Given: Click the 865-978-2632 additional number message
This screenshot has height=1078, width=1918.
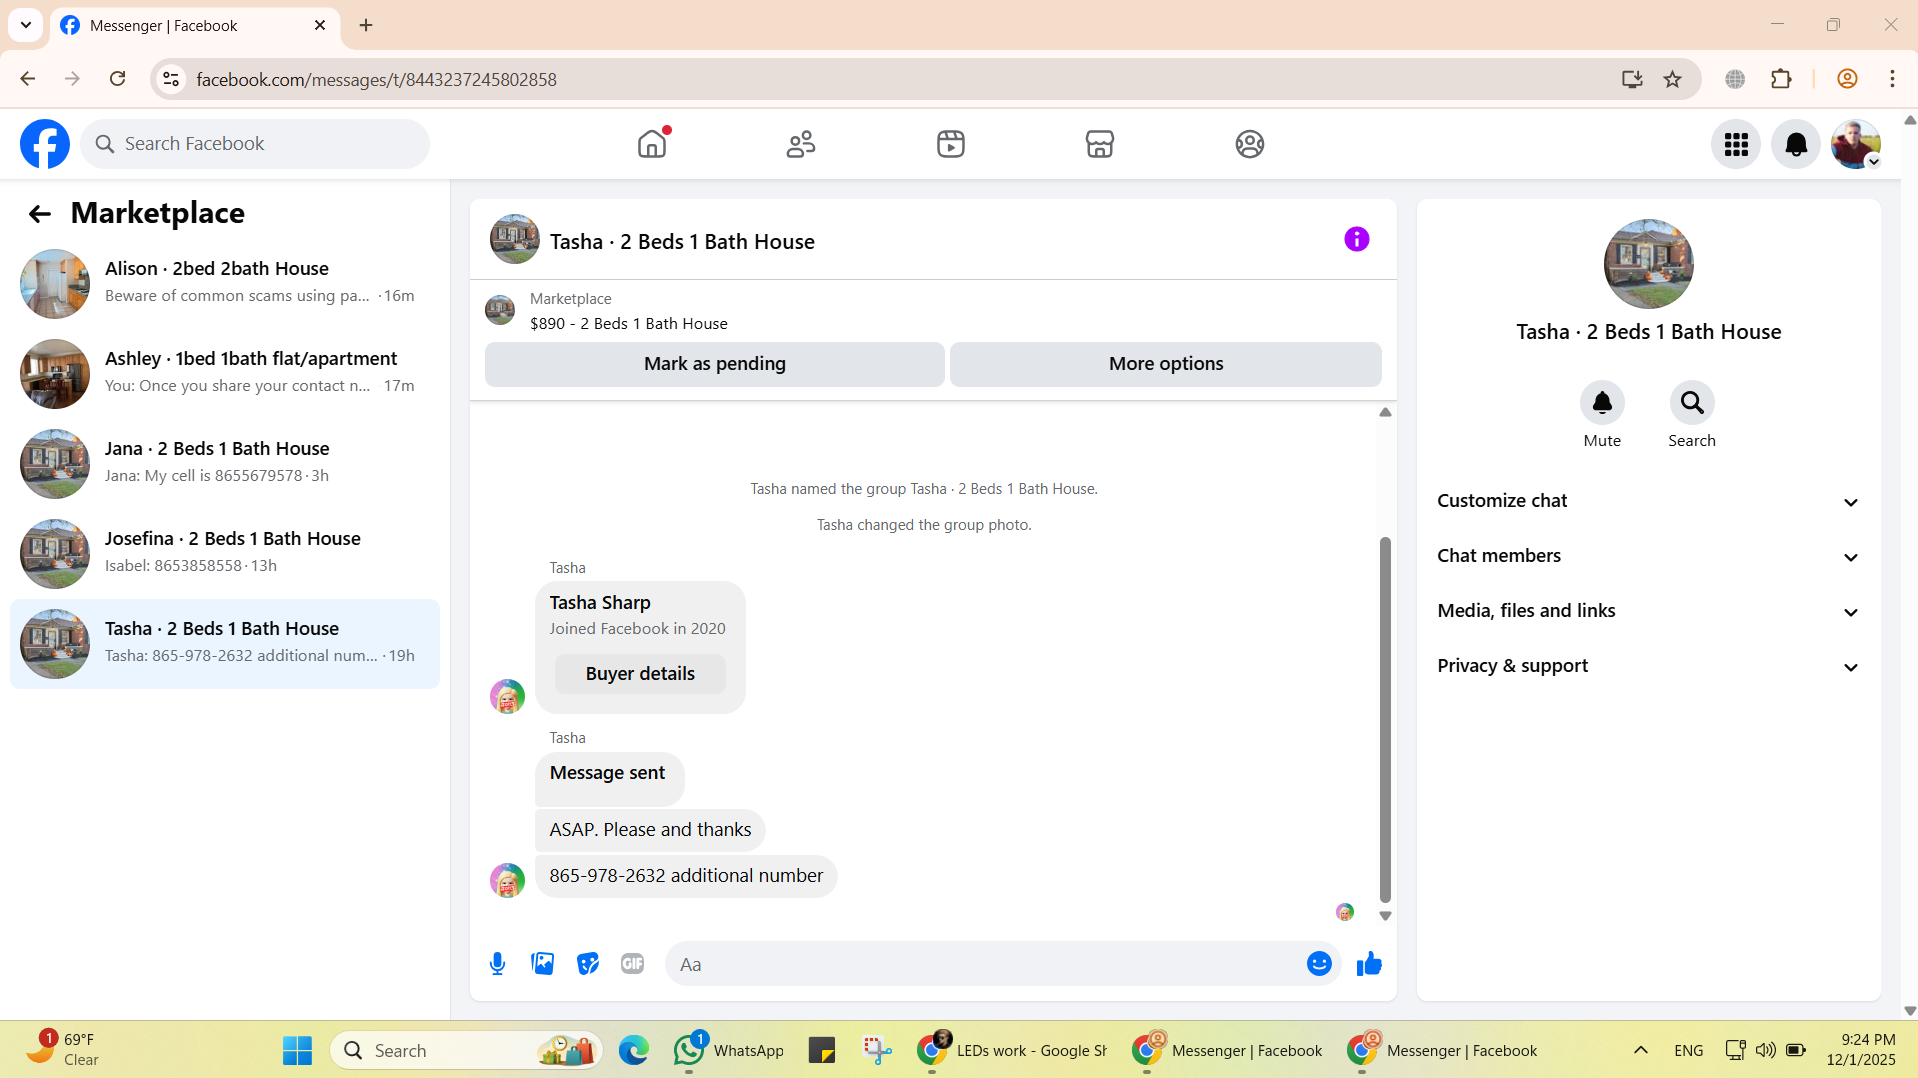Looking at the screenshot, I should tap(686, 876).
